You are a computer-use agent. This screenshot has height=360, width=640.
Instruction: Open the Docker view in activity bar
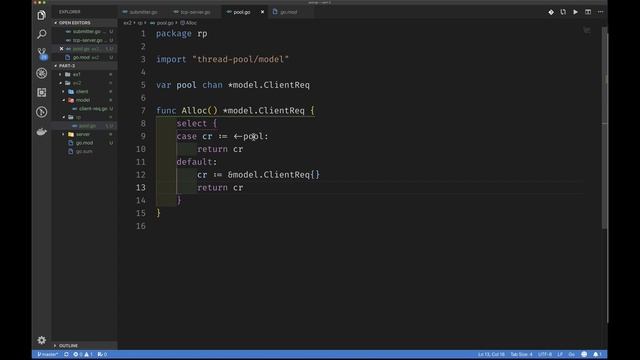pos(42,131)
